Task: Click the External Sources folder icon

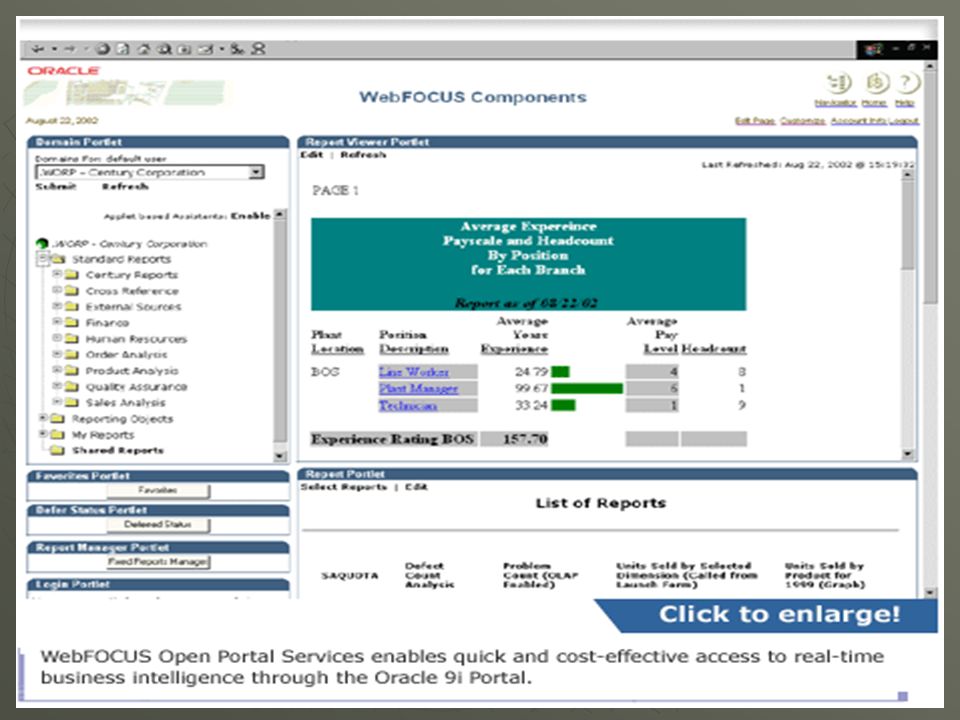Action: point(72,306)
